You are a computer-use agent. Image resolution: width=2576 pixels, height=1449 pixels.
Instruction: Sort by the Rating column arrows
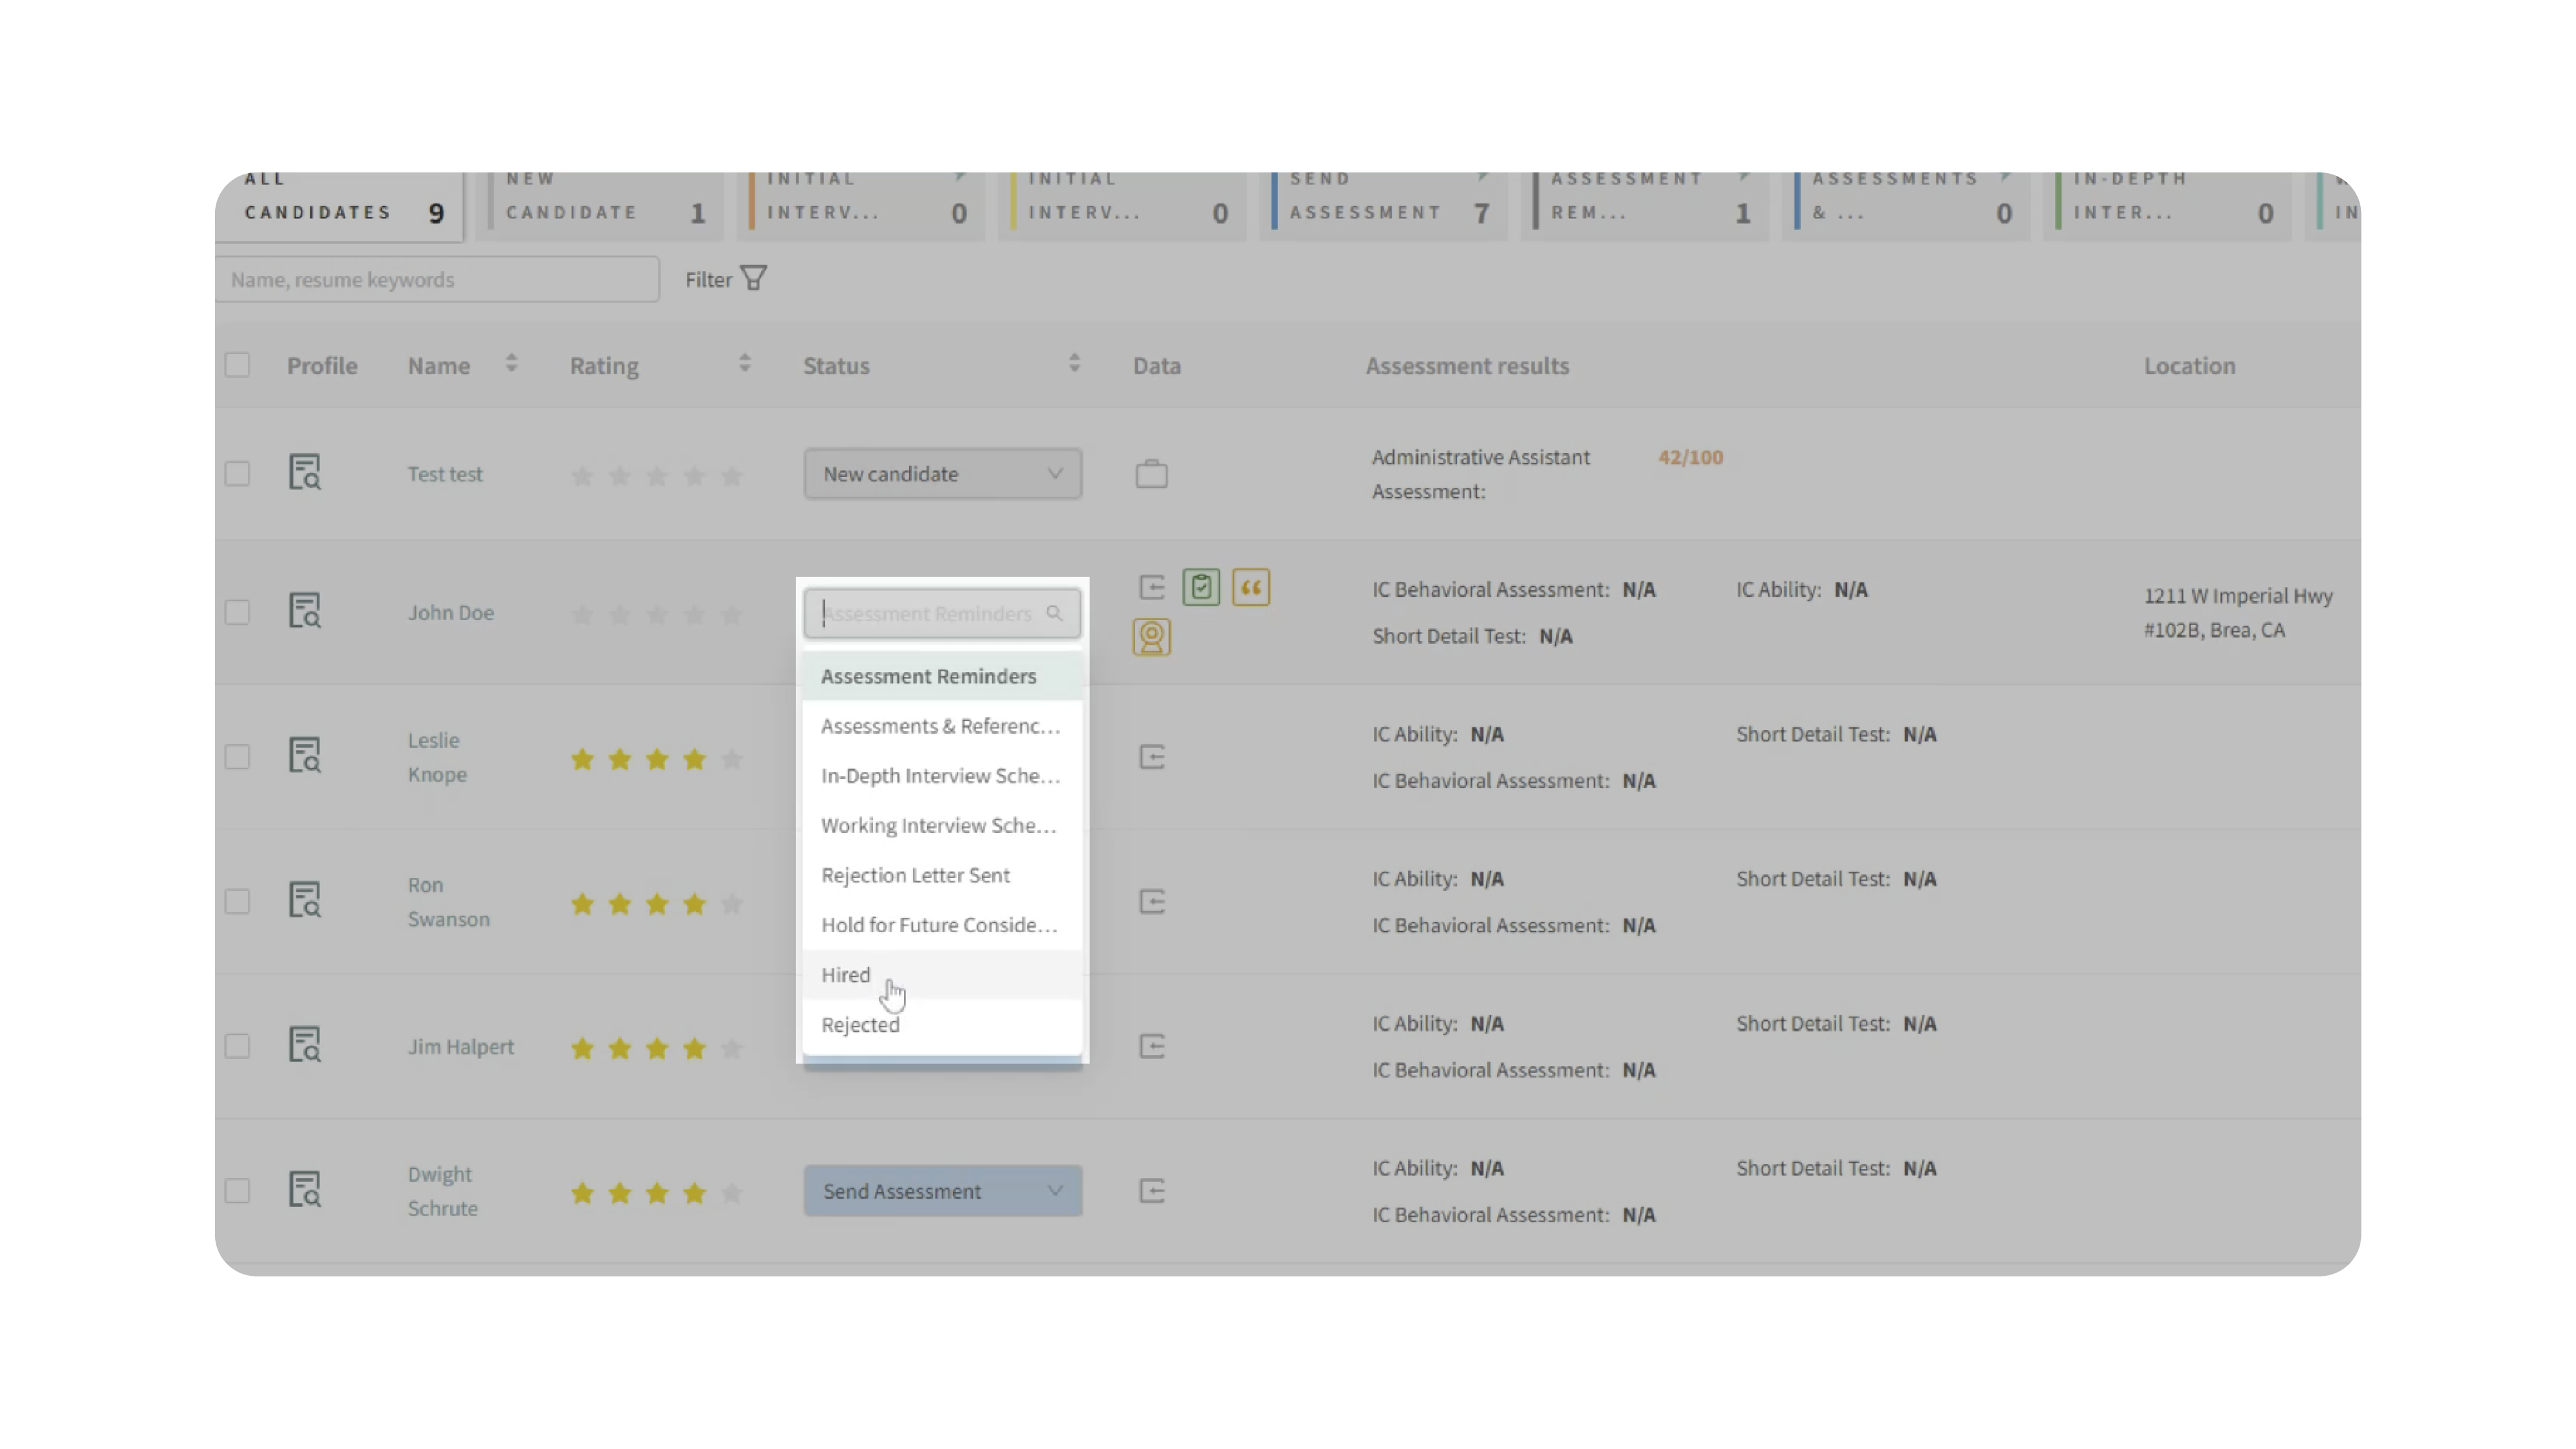pyautogui.click(x=744, y=364)
